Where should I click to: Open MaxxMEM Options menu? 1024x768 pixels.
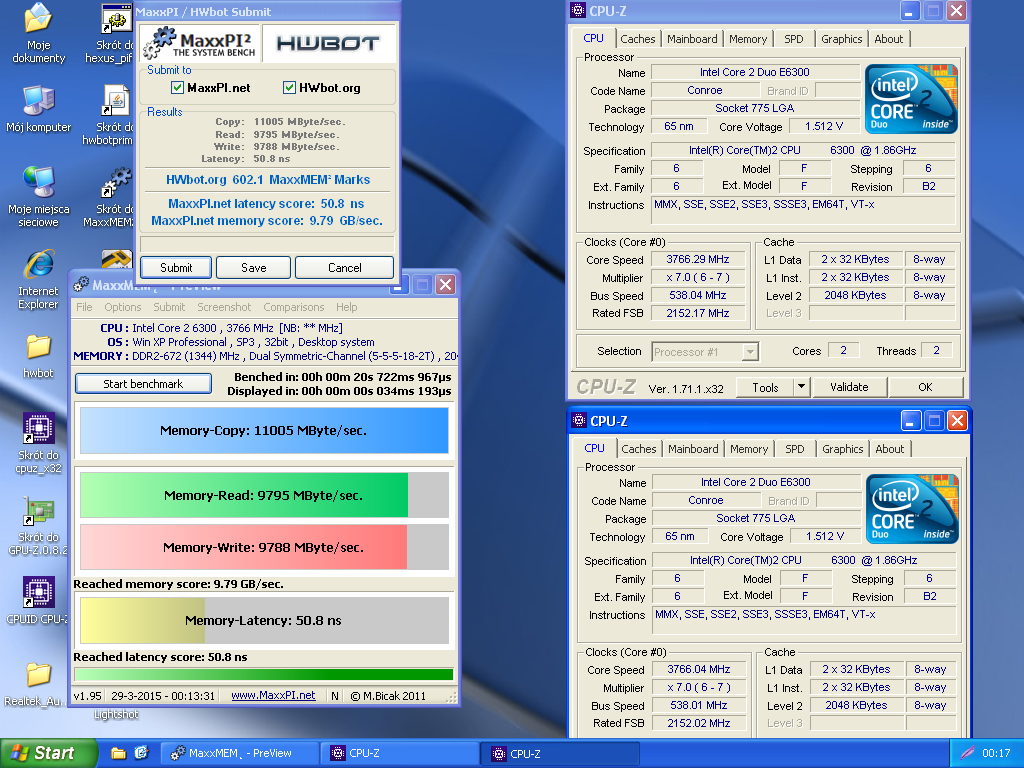(x=123, y=307)
